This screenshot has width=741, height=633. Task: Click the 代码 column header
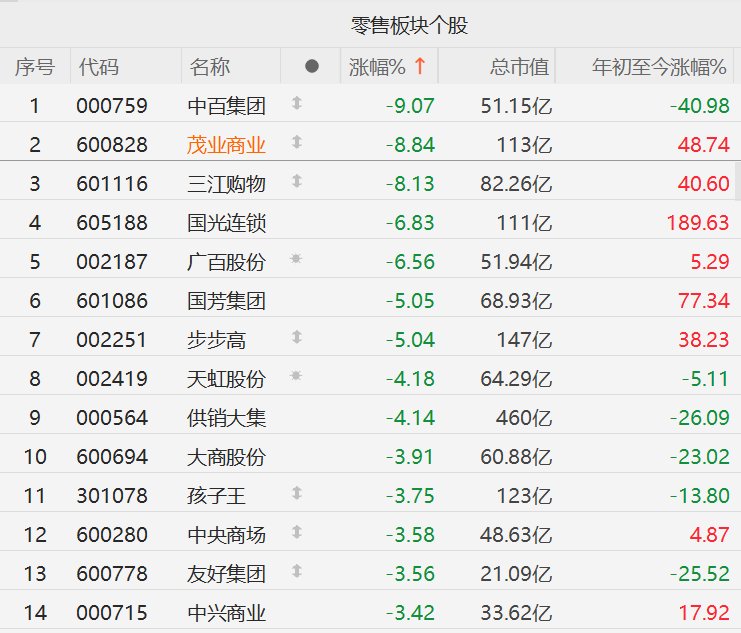(x=99, y=67)
